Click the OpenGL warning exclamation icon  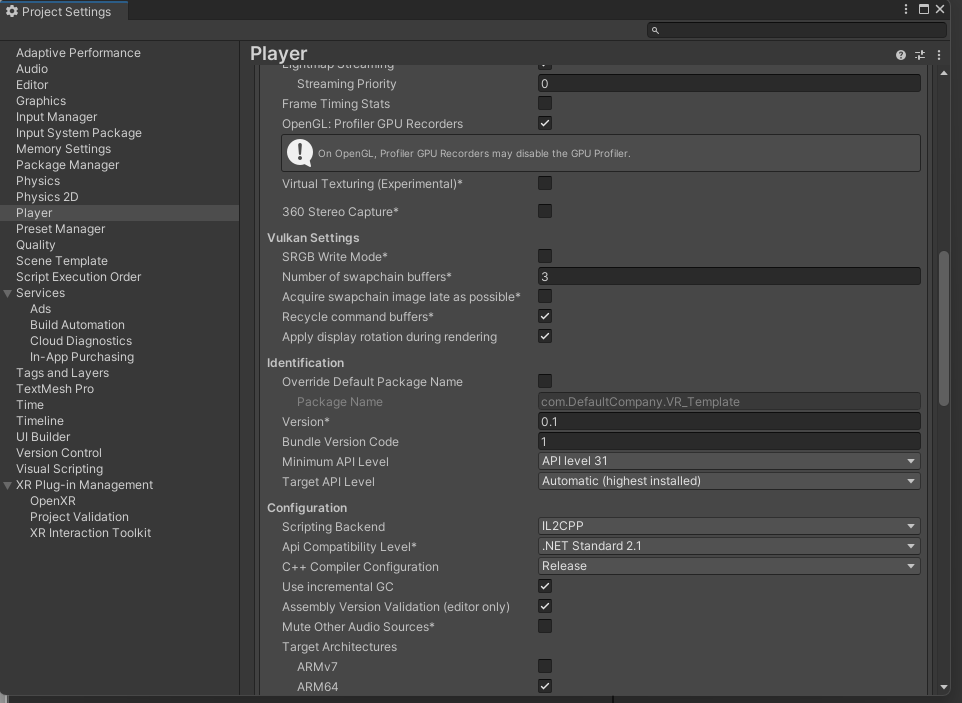(x=300, y=152)
